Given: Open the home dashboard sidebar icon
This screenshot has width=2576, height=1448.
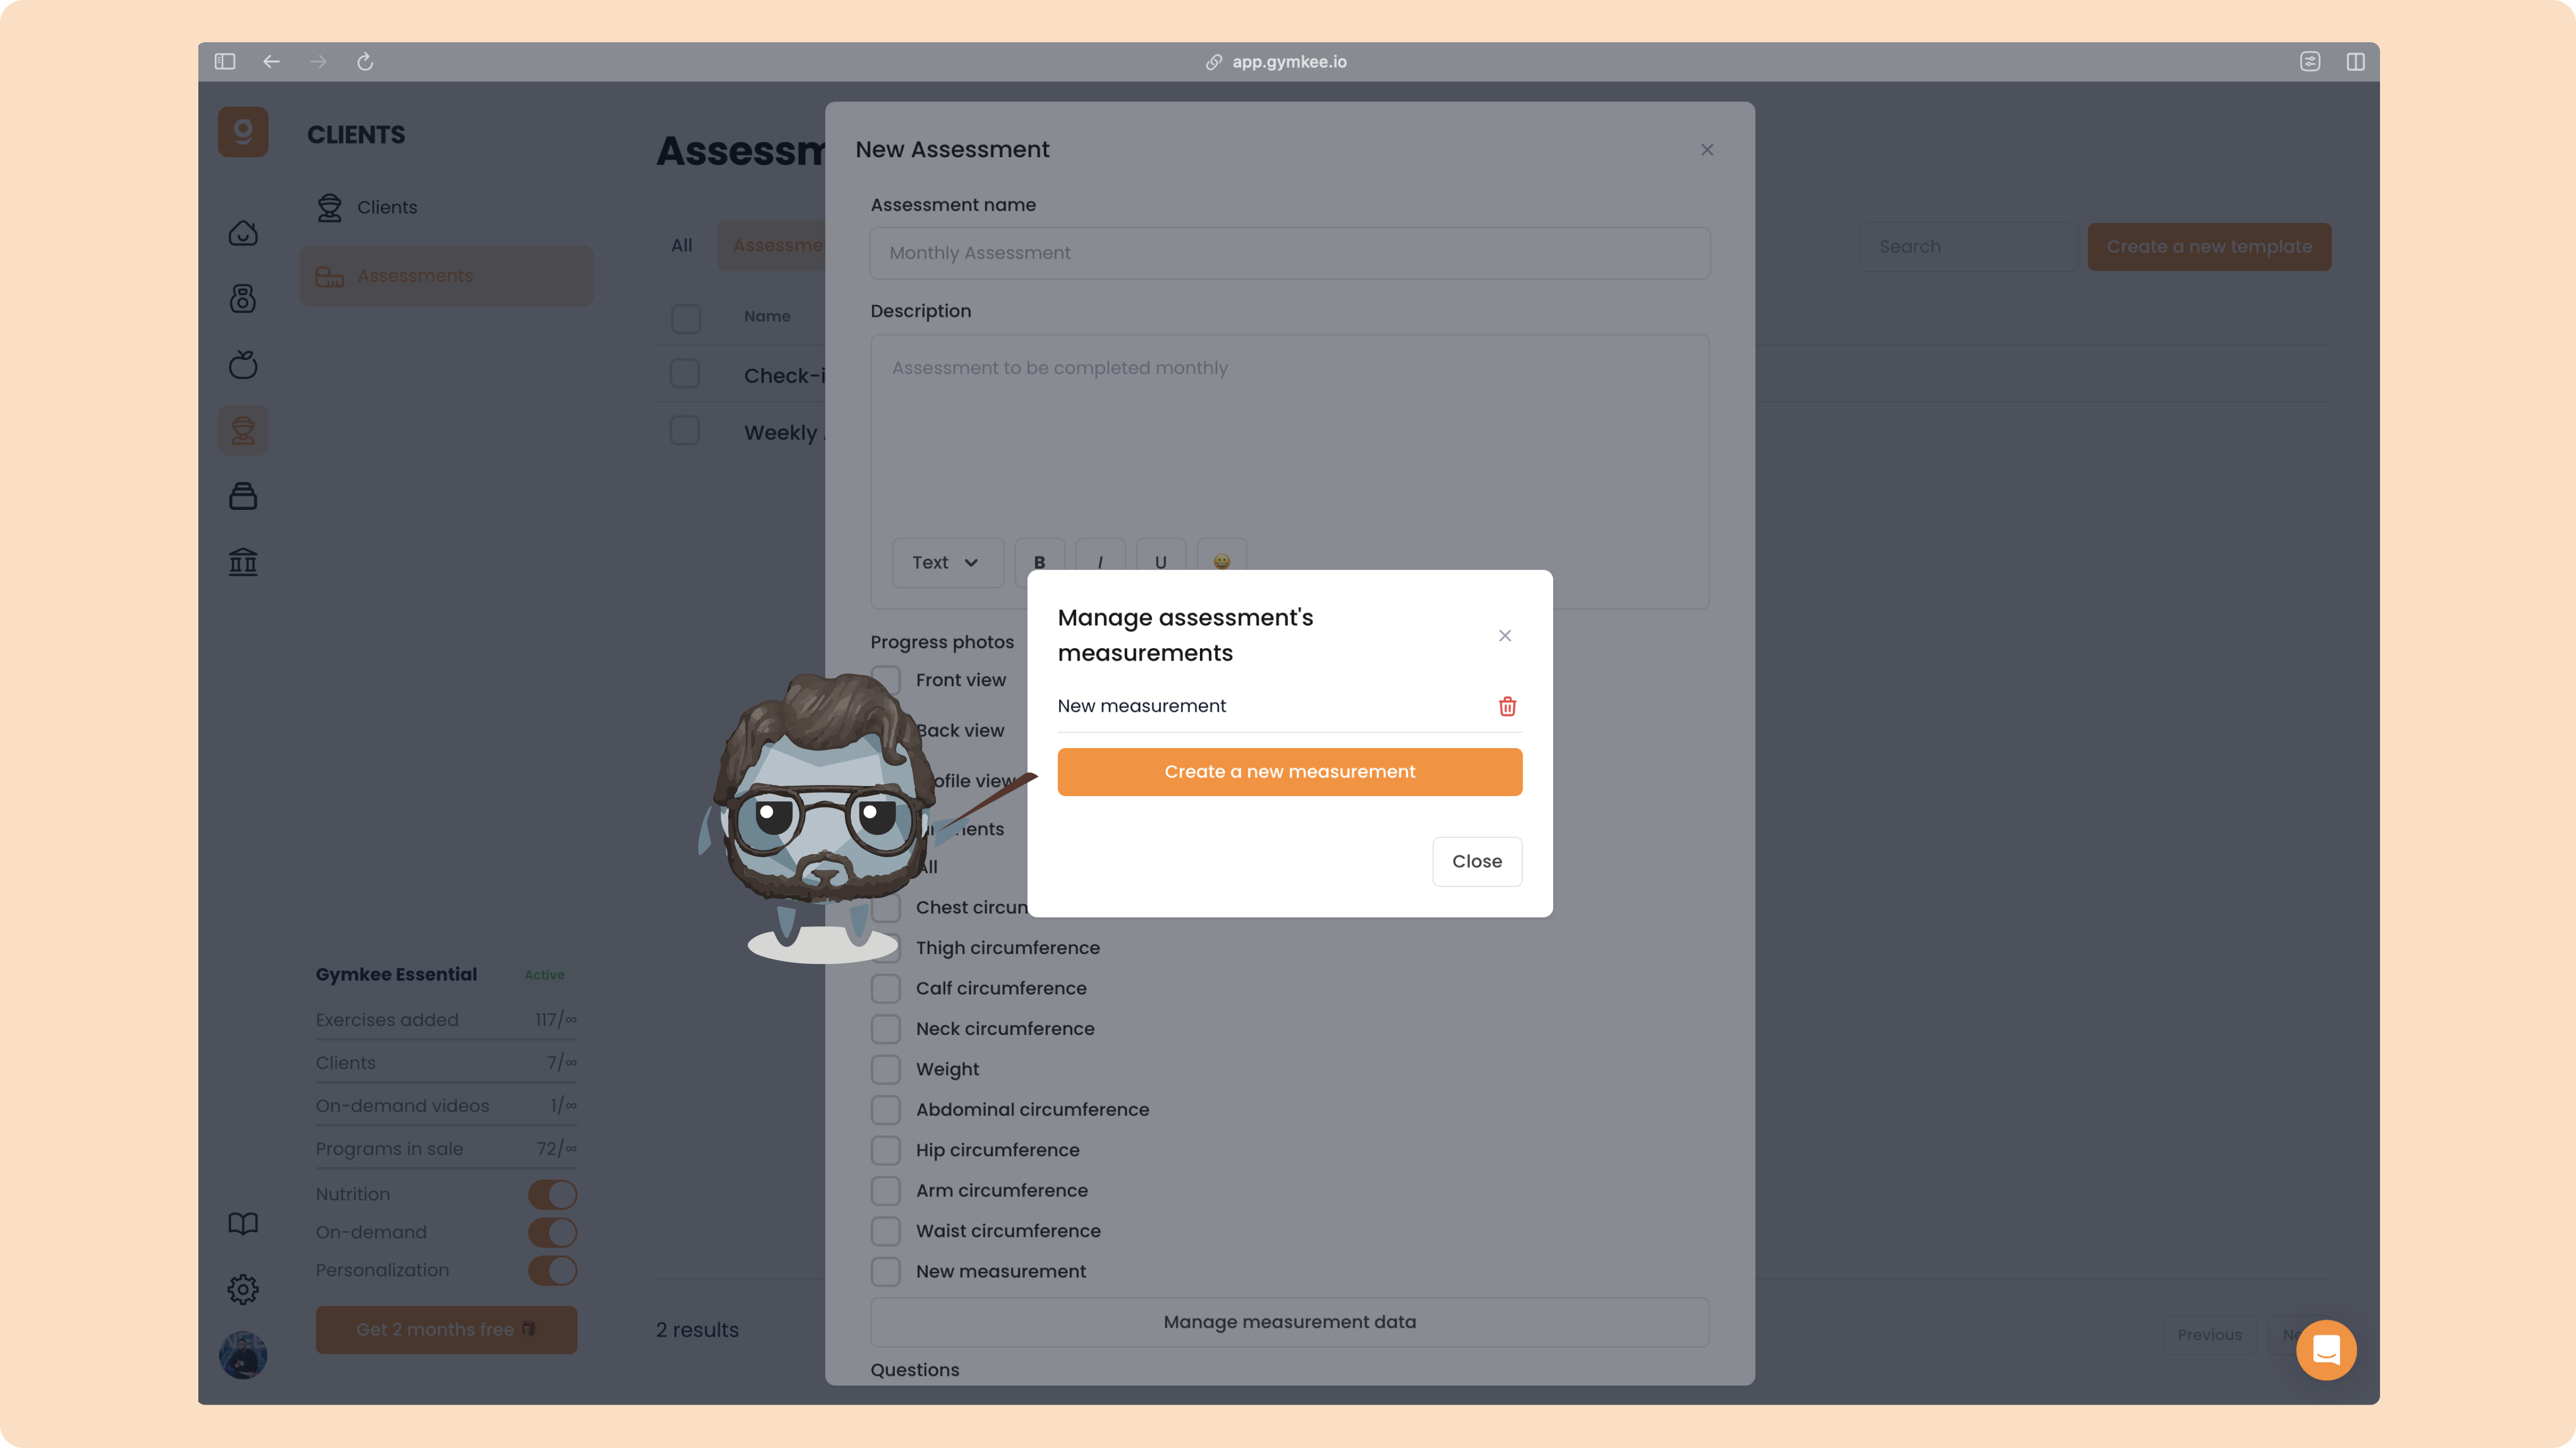Looking at the screenshot, I should click(x=243, y=233).
